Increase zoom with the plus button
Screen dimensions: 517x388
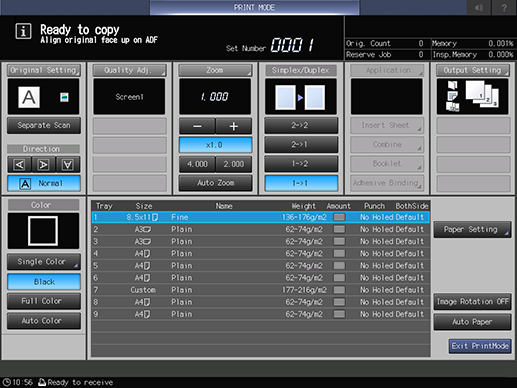tap(234, 126)
